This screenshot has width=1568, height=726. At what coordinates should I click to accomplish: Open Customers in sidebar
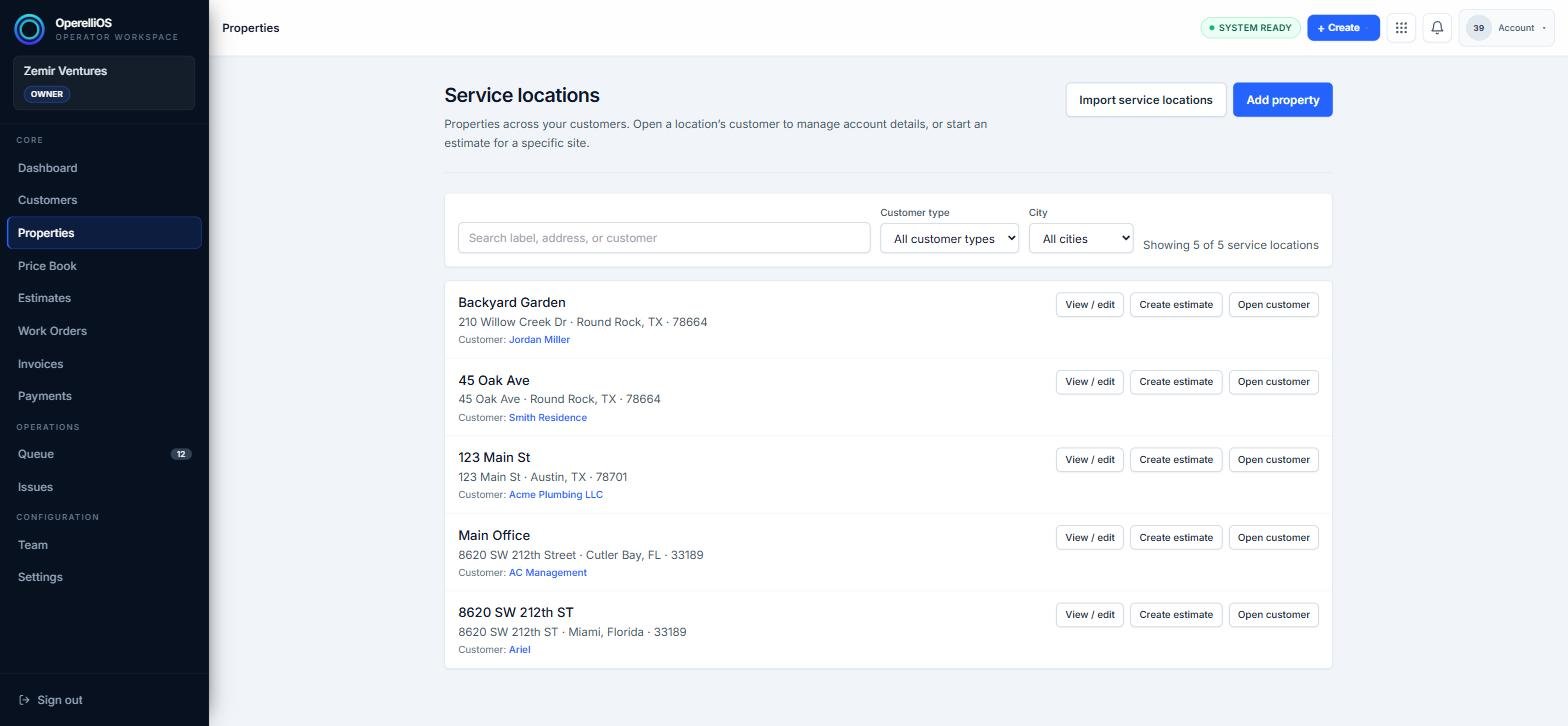(x=104, y=200)
